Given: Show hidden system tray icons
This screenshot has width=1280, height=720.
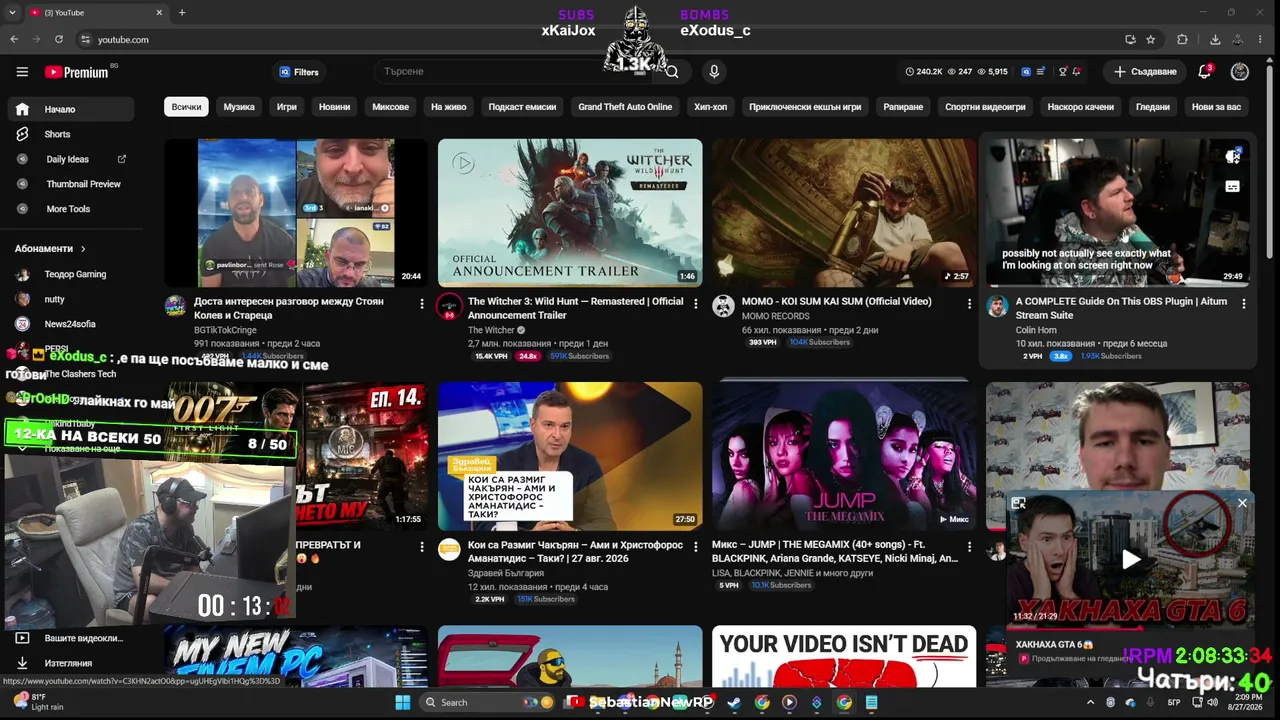Looking at the screenshot, I should (x=1090, y=702).
